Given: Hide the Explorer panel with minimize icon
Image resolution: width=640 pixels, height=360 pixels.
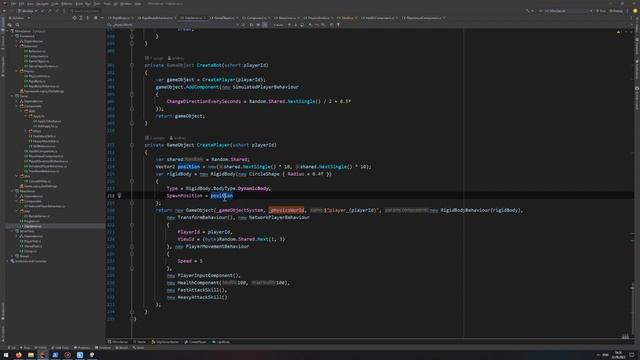Looking at the screenshot, I should tap(102, 18).
